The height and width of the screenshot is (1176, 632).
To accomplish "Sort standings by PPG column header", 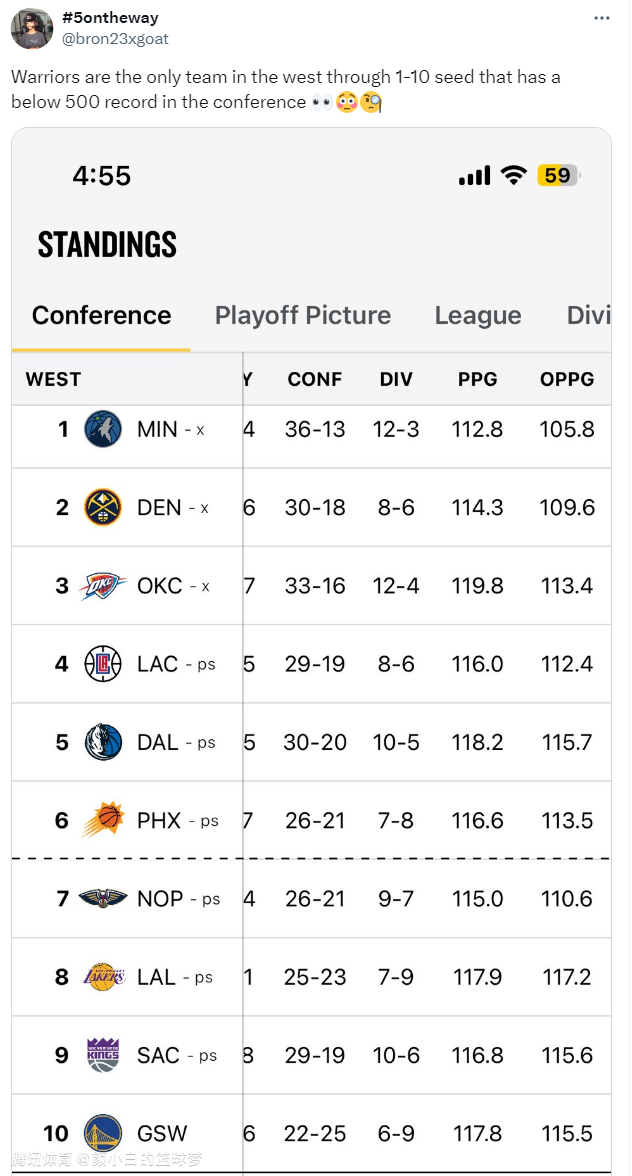I will [x=478, y=379].
